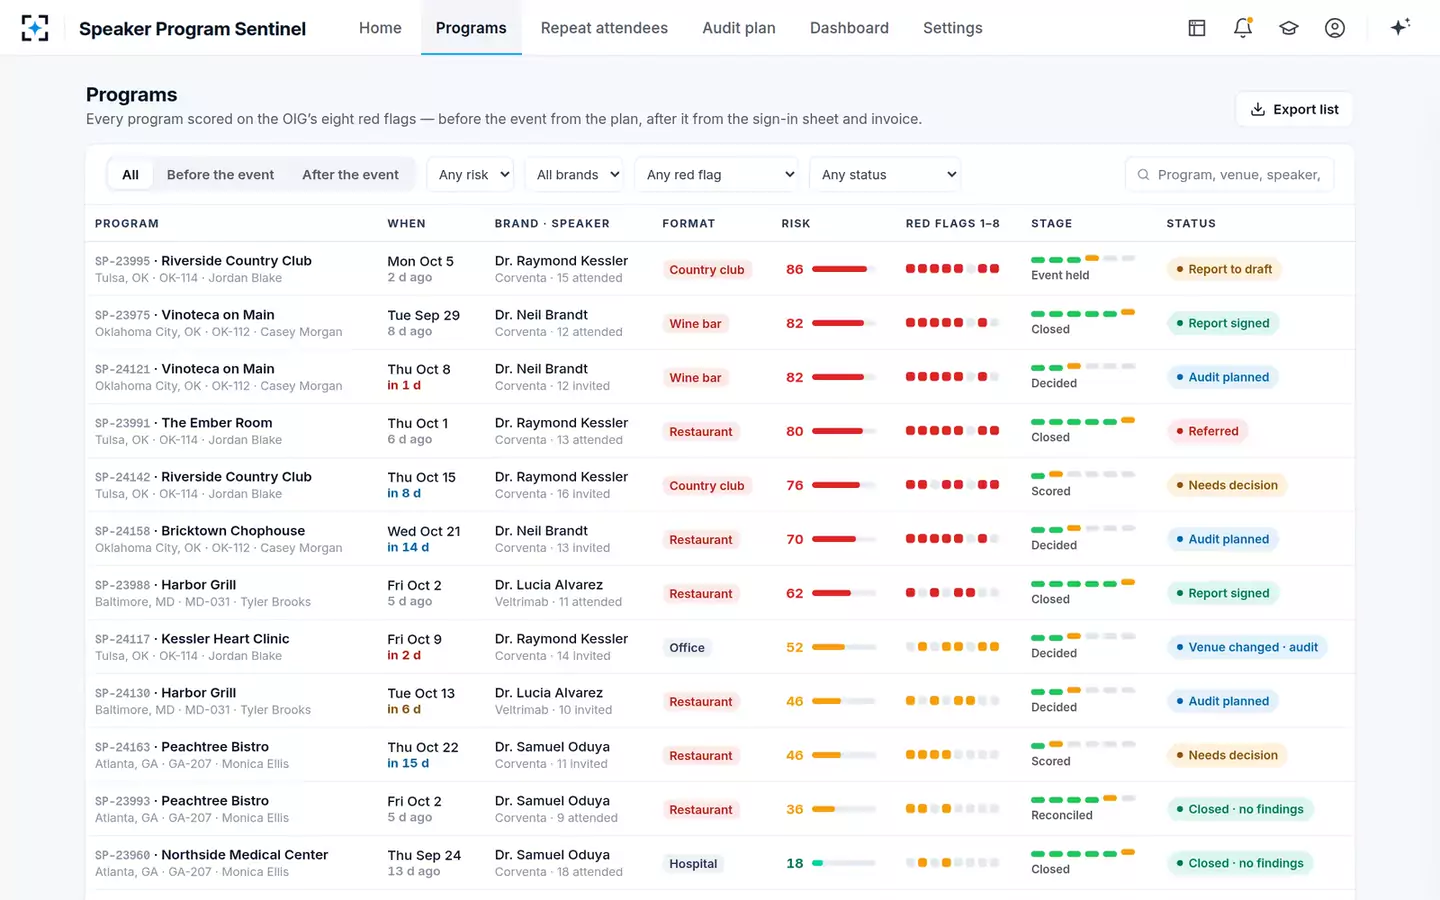Select the Programs tab
The width and height of the screenshot is (1440, 900).
pos(471,28)
